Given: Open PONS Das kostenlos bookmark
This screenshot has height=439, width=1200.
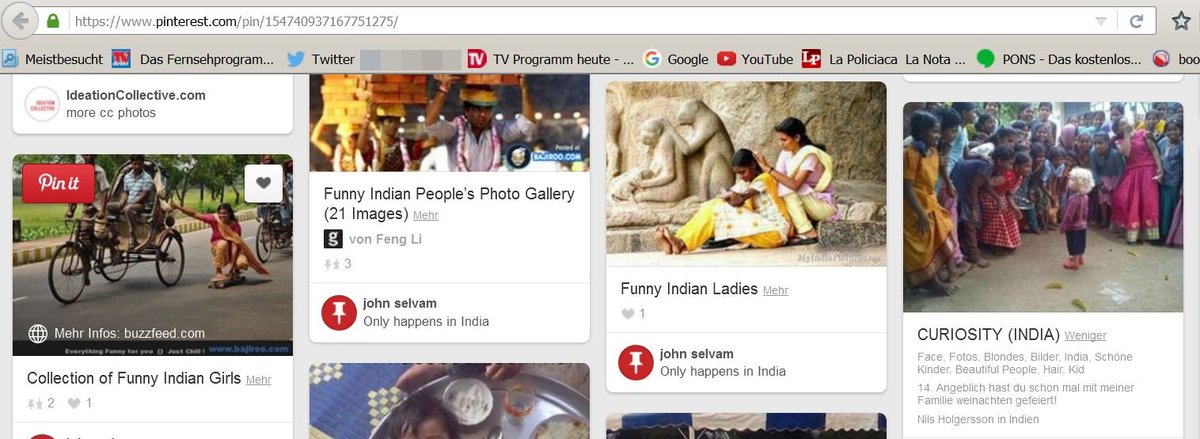Looking at the screenshot, I should [x=1058, y=59].
